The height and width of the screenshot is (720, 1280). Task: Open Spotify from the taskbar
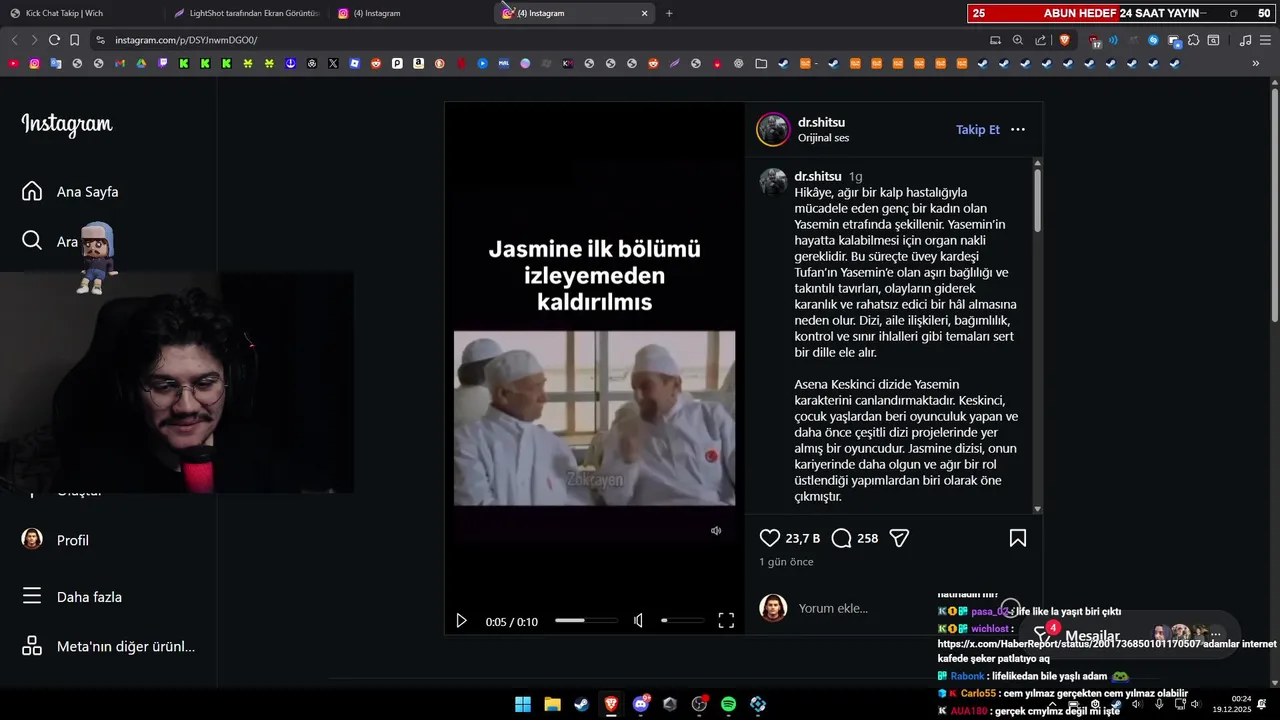pos(729,704)
